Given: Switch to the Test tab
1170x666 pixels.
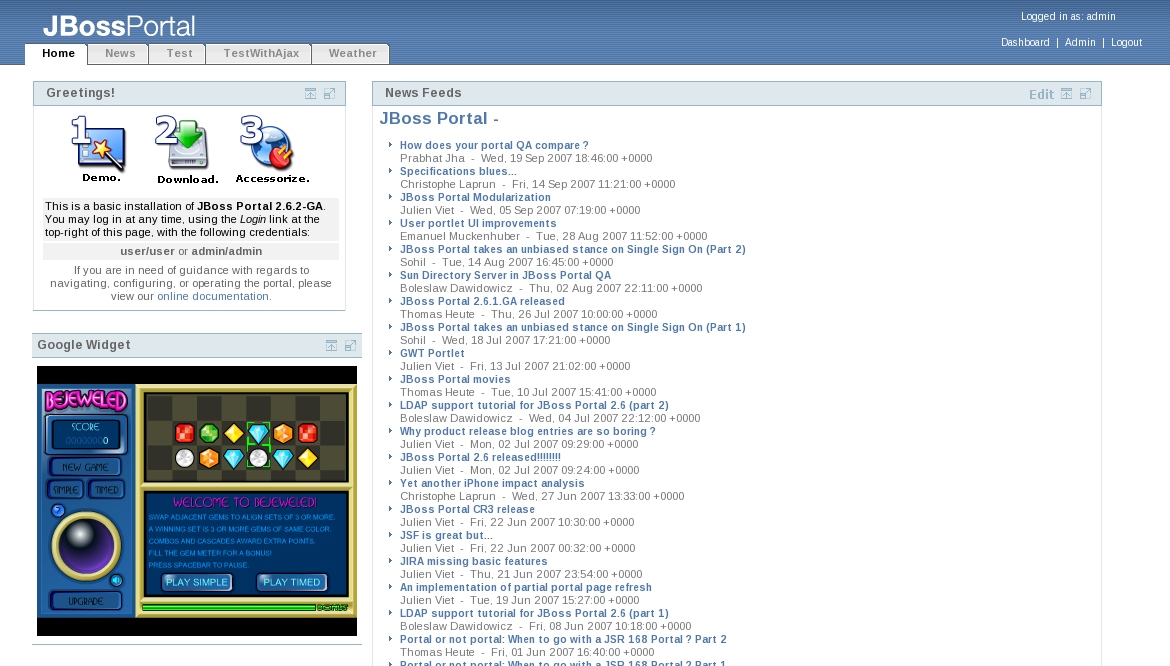Looking at the screenshot, I should tap(178, 54).
